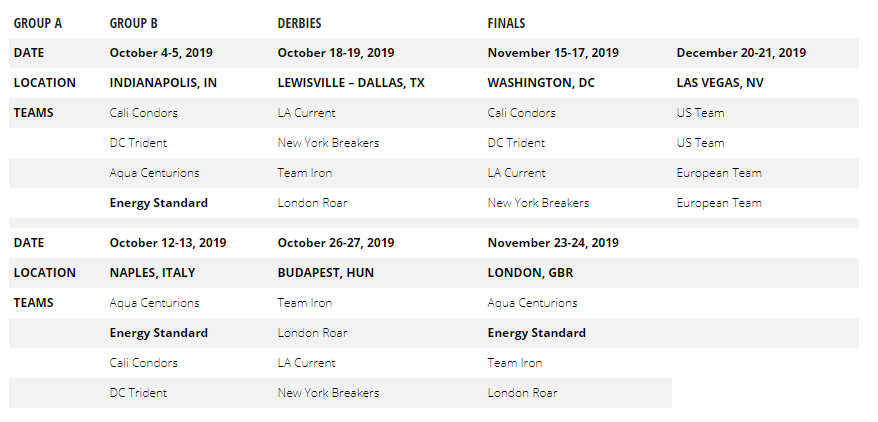Image resolution: width=878 pixels, height=422 pixels.
Task: Click Energy Standard under London teams
Action: coord(536,333)
